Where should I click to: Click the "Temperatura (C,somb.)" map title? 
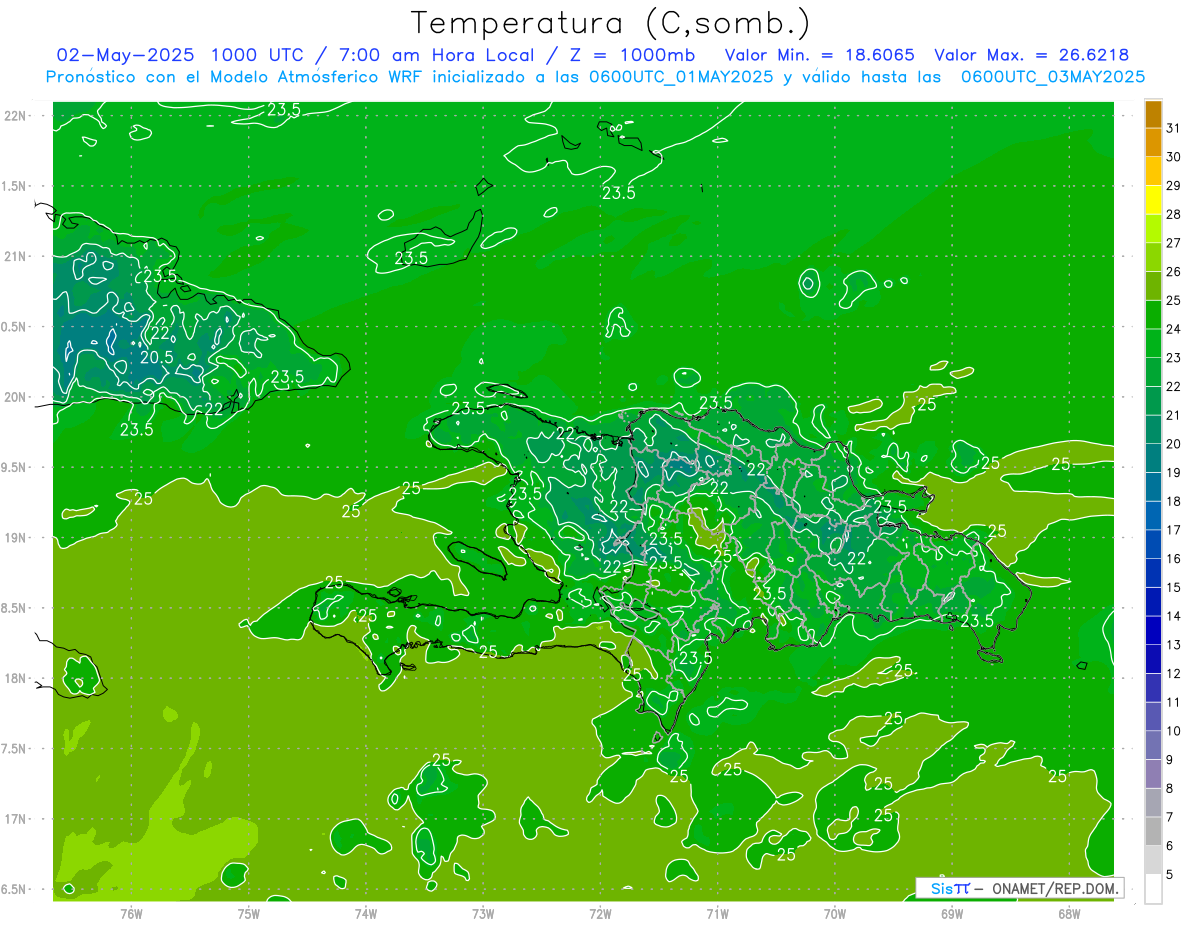pos(611,22)
